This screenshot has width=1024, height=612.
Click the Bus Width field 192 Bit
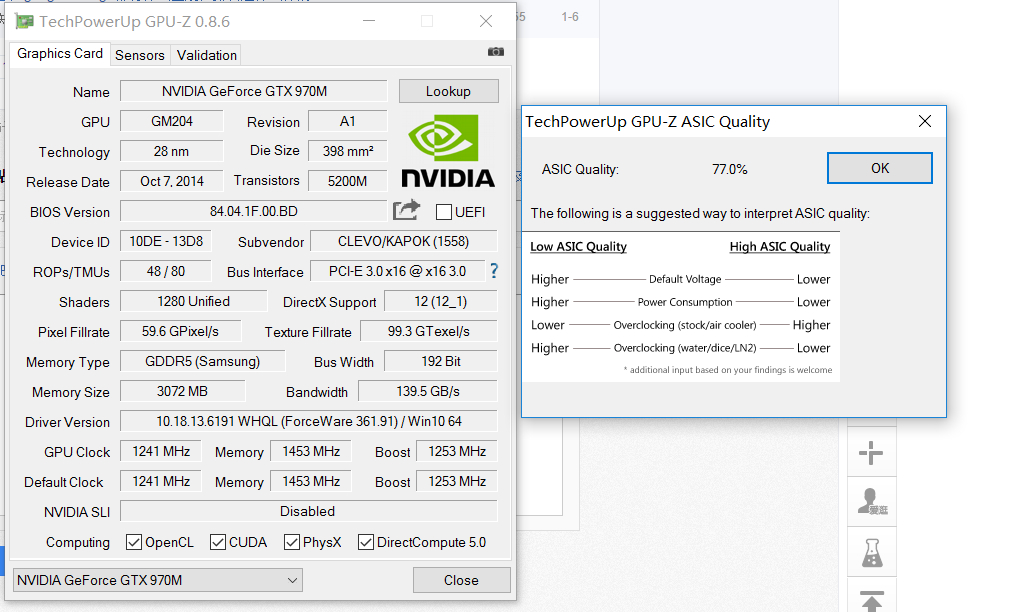pyautogui.click(x=441, y=361)
